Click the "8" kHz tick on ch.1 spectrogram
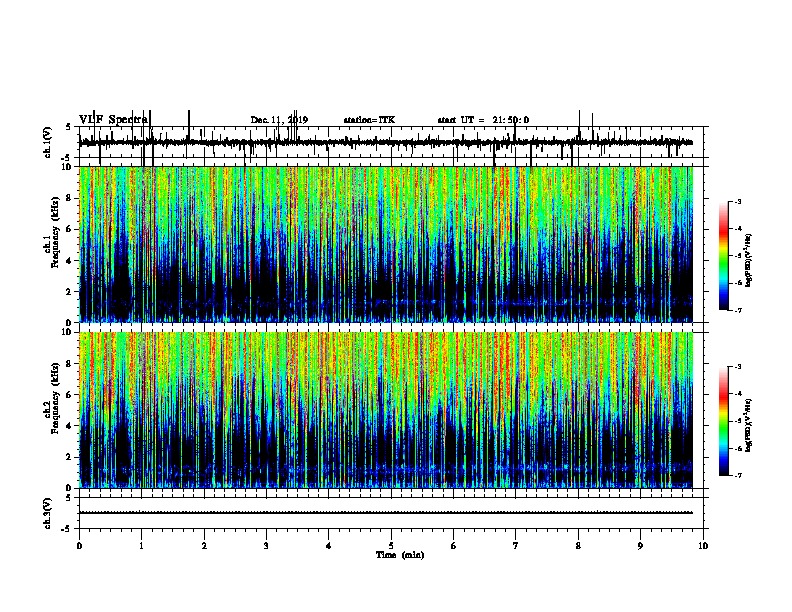 [70, 198]
